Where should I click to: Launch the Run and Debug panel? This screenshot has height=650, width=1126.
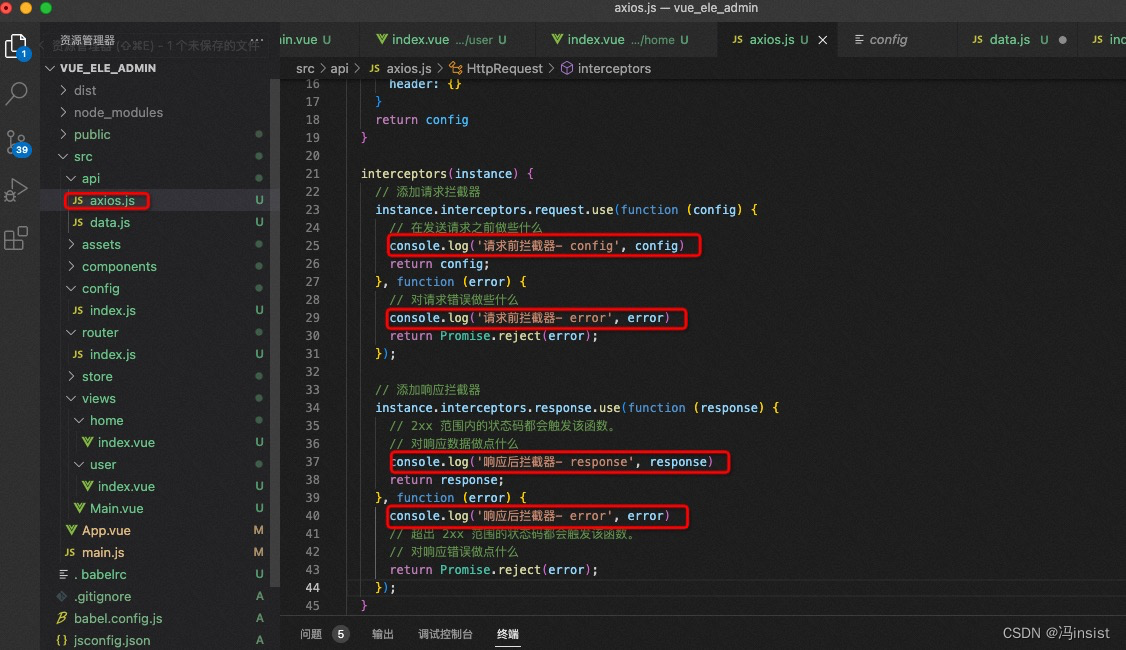pyautogui.click(x=18, y=190)
